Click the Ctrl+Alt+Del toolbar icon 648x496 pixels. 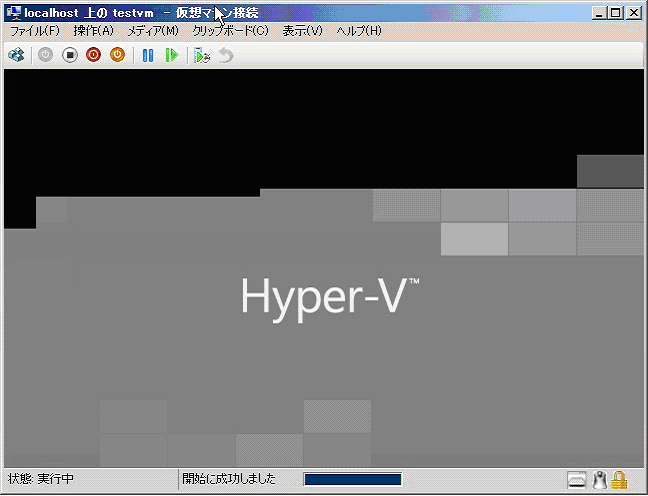coord(16,55)
